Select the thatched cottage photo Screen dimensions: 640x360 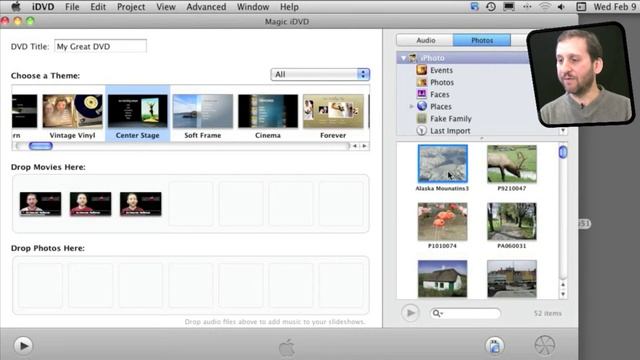(442, 279)
